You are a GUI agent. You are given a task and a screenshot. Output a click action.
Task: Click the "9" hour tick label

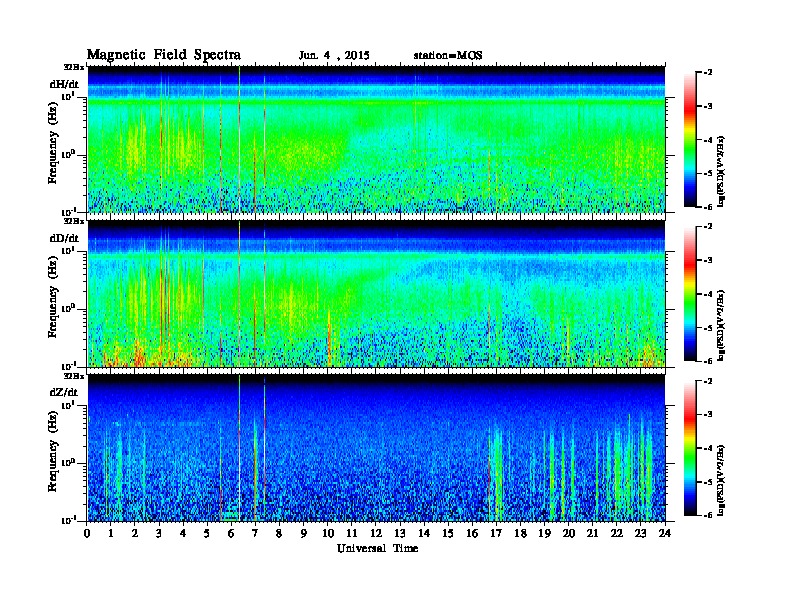tap(304, 533)
